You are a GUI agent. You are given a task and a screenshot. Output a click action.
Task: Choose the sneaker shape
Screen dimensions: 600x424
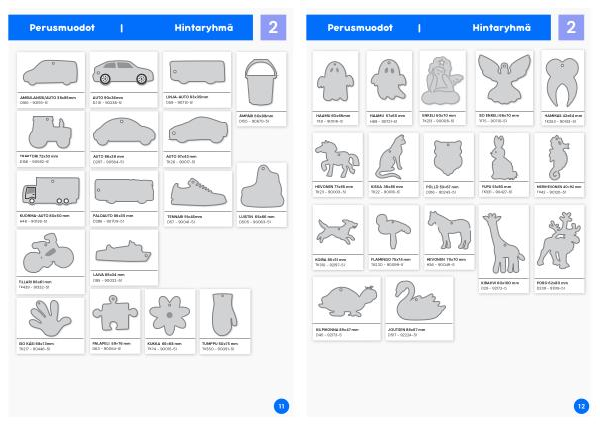pos(198,192)
